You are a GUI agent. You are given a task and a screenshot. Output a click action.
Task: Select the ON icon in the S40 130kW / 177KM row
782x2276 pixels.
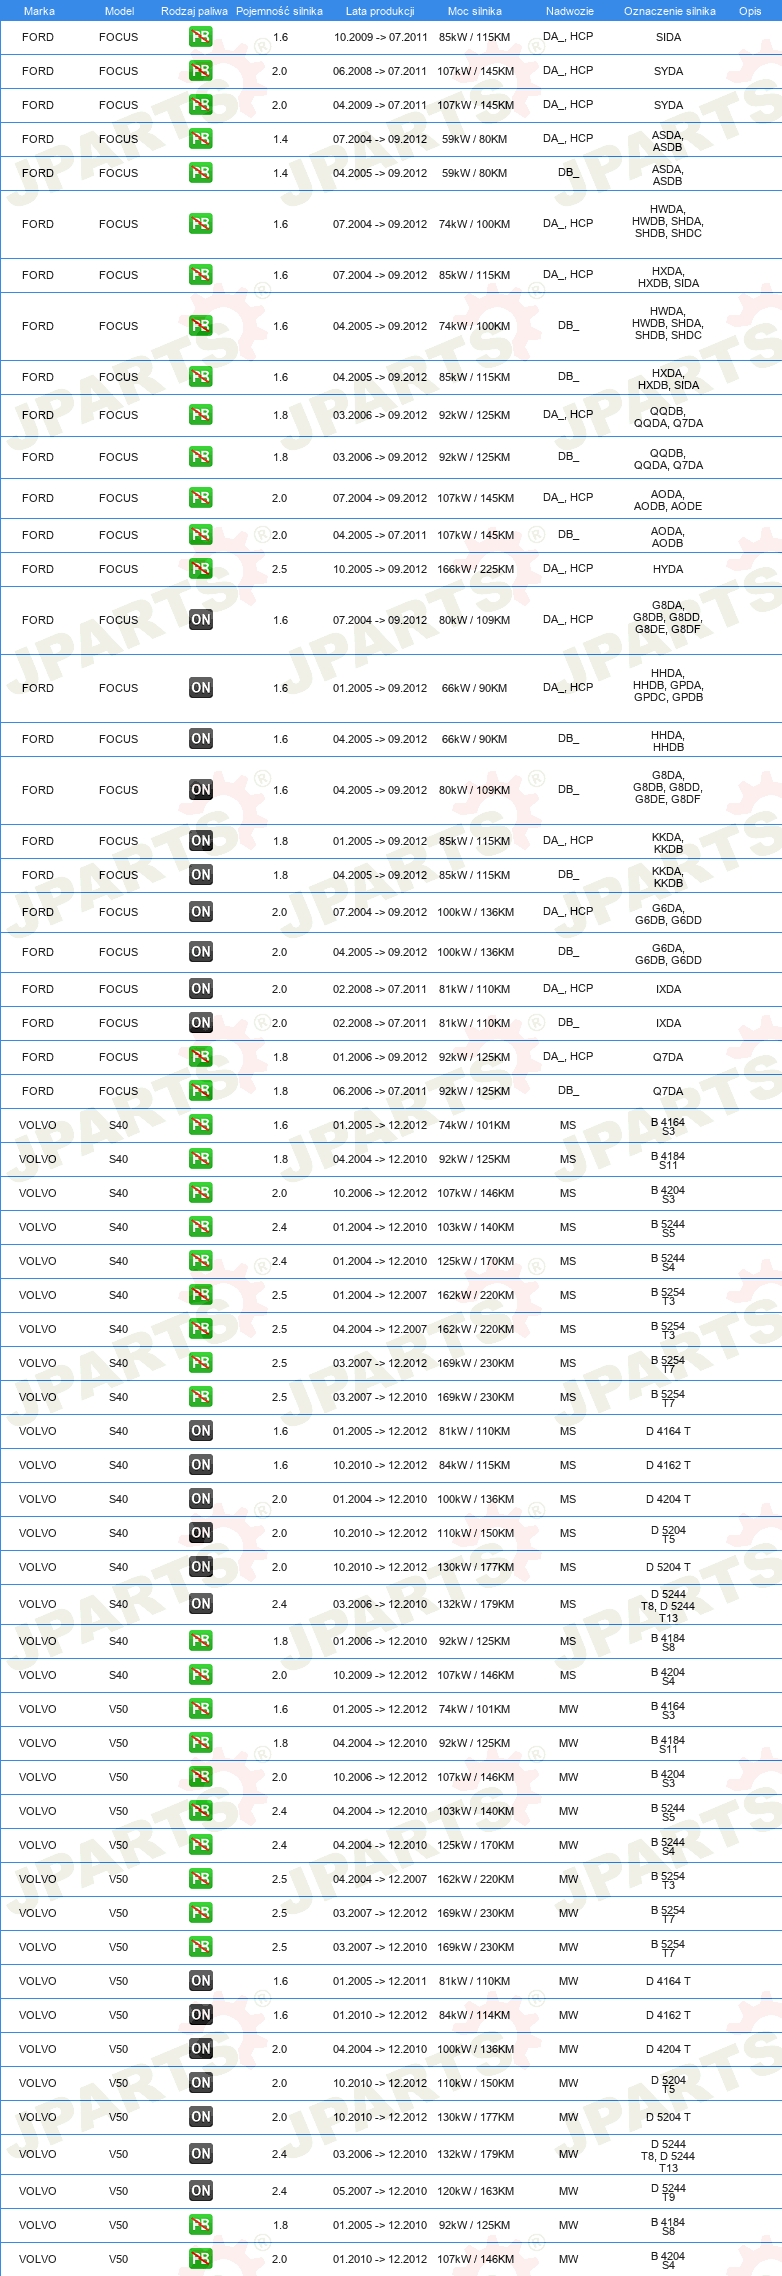click(x=201, y=1567)
